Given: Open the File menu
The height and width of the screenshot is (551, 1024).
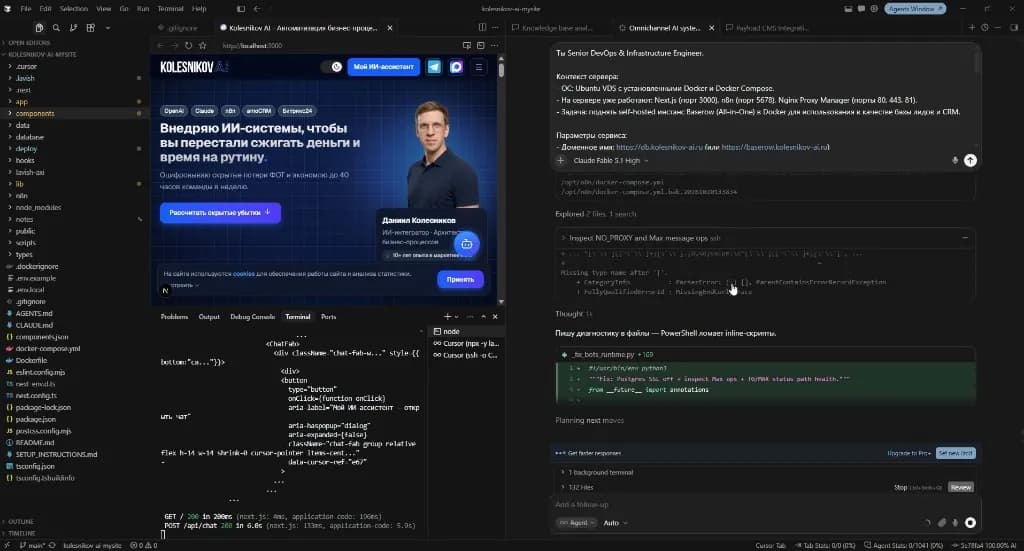Looking at the screenshot, I should coord(26,9).
